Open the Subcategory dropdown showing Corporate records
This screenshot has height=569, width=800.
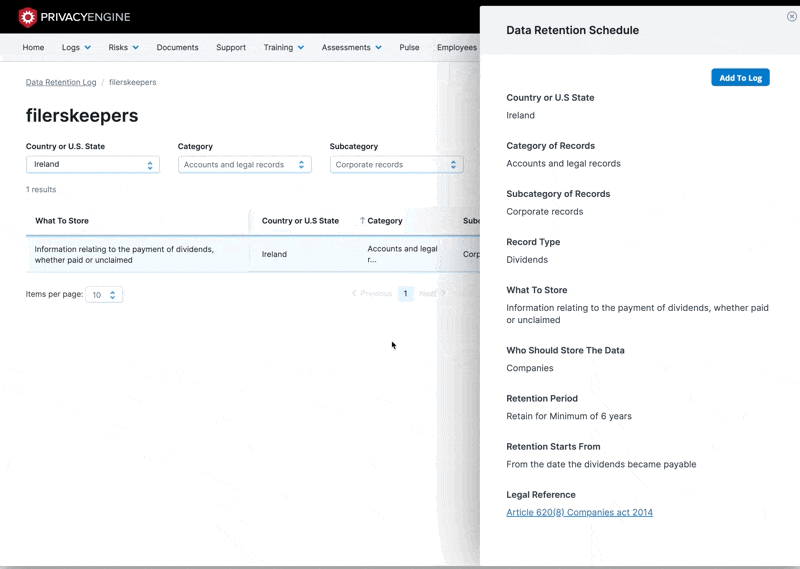click(396, 164)
